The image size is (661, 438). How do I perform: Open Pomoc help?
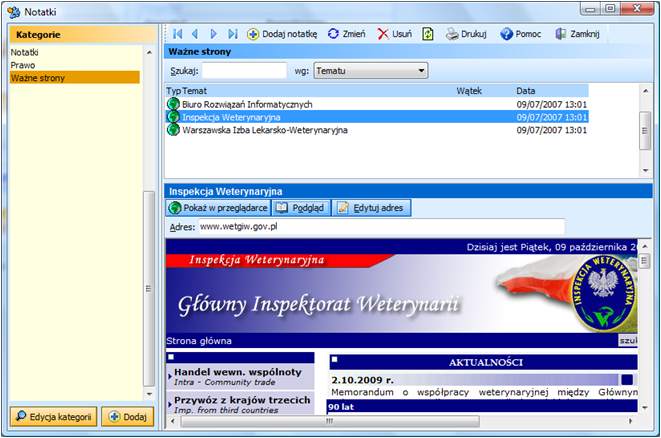click(x=520, y=34)
